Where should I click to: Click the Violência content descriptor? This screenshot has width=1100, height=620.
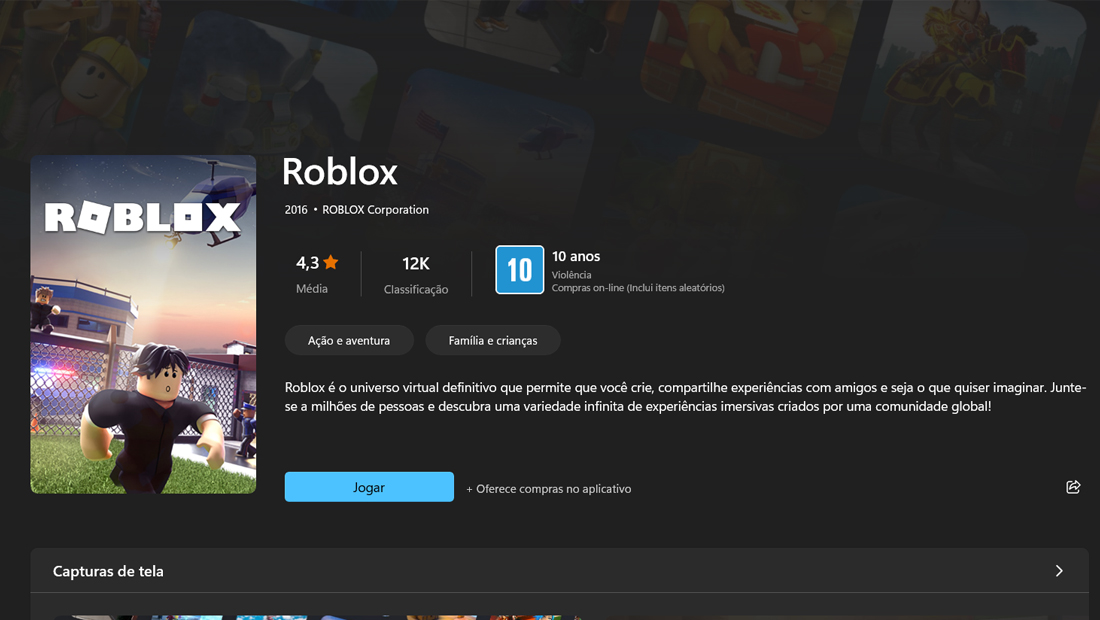(x=571, y=275)
